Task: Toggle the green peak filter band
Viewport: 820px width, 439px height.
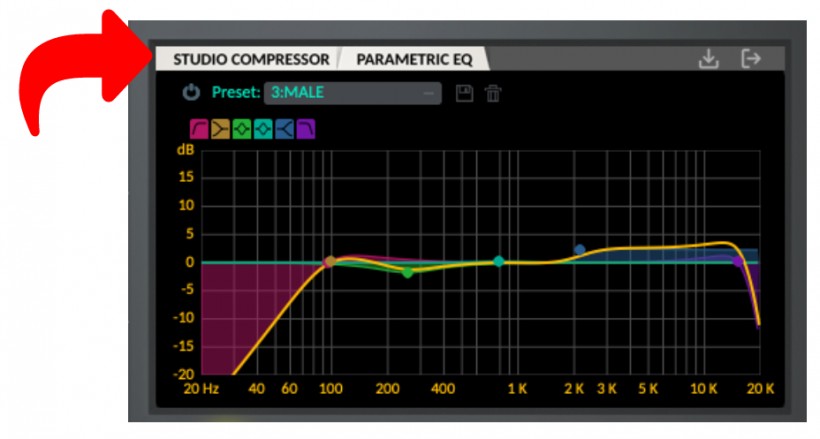Action: click(242, 129)
